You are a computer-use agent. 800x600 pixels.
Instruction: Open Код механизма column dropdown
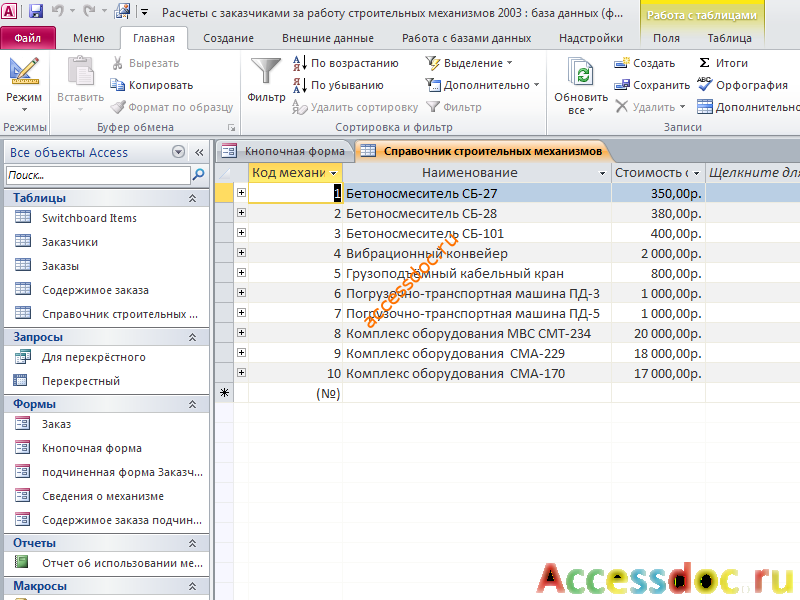[334, 173]
